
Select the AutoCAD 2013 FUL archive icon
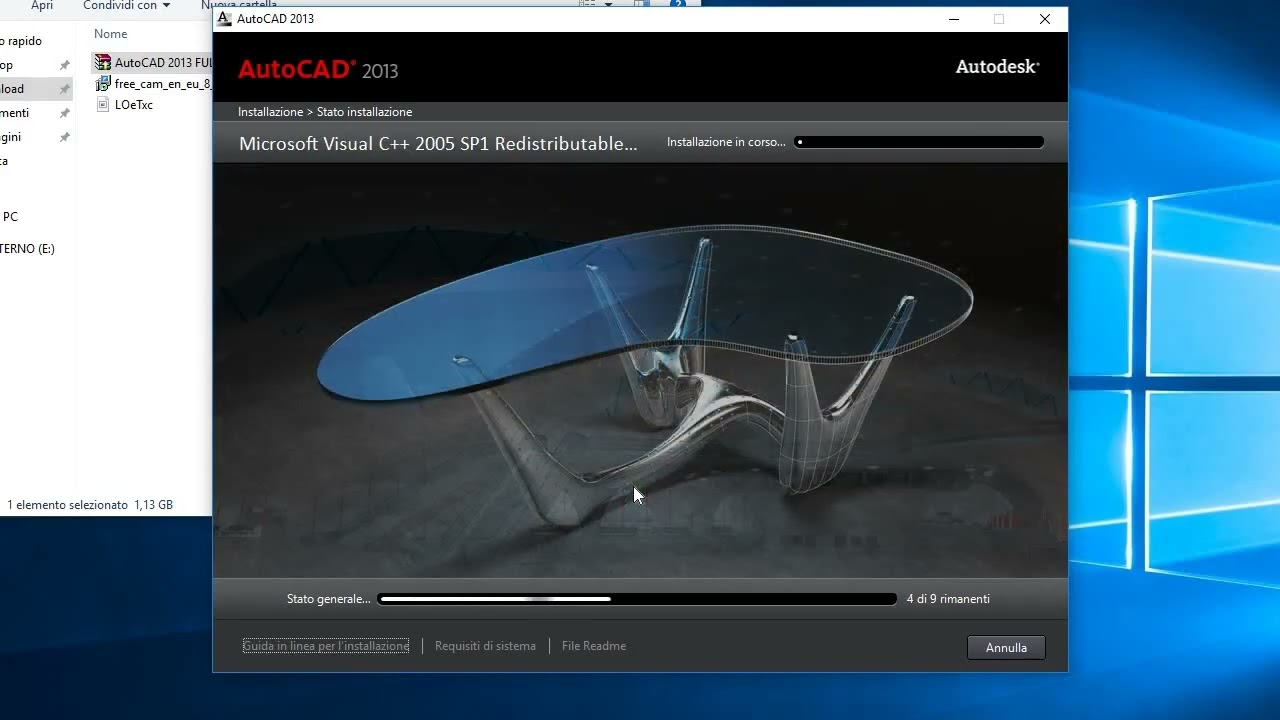[102, 62]
